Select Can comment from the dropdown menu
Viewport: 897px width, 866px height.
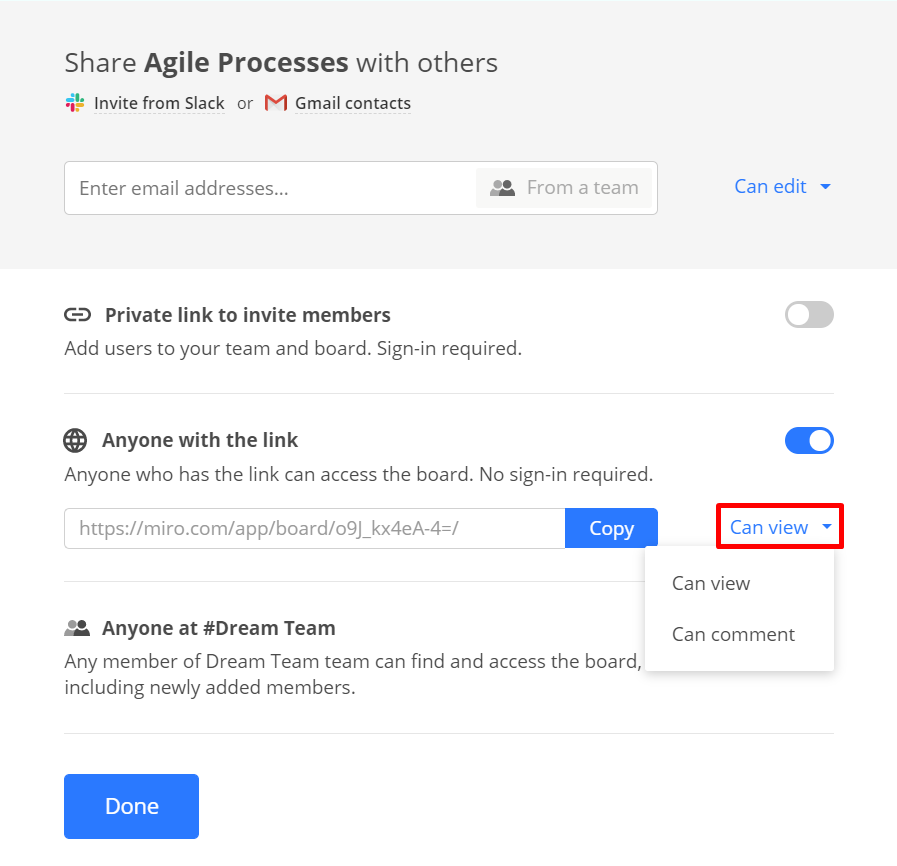coord(733,635)
